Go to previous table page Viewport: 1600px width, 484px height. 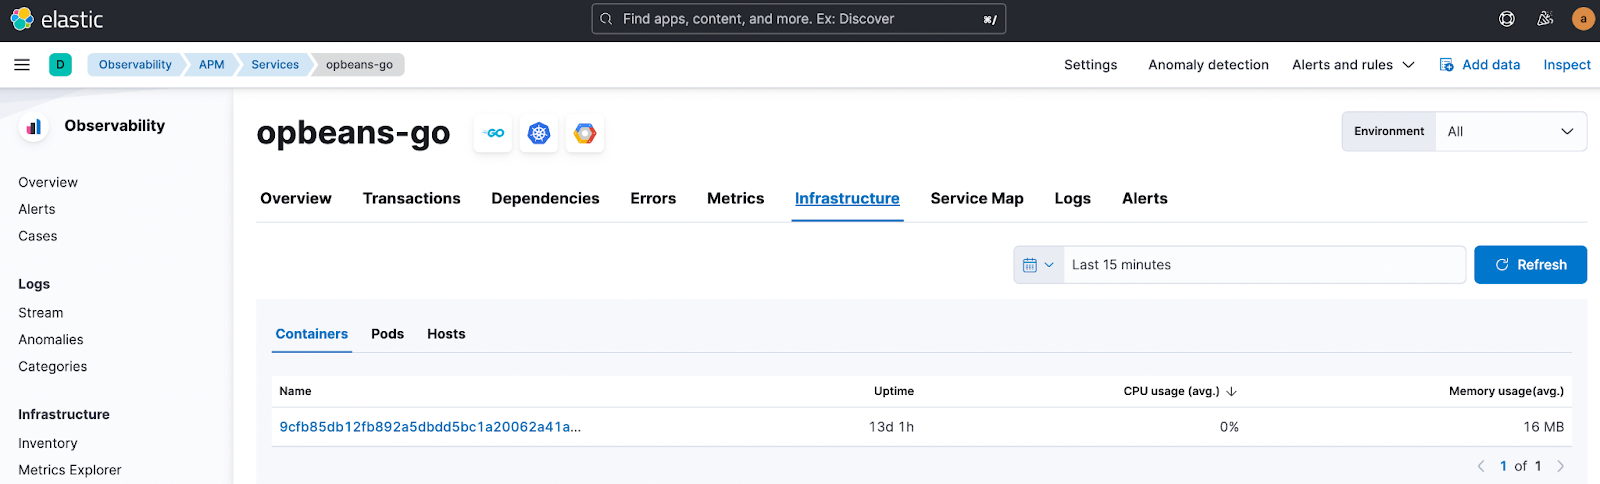click(x=1481, y=466)
